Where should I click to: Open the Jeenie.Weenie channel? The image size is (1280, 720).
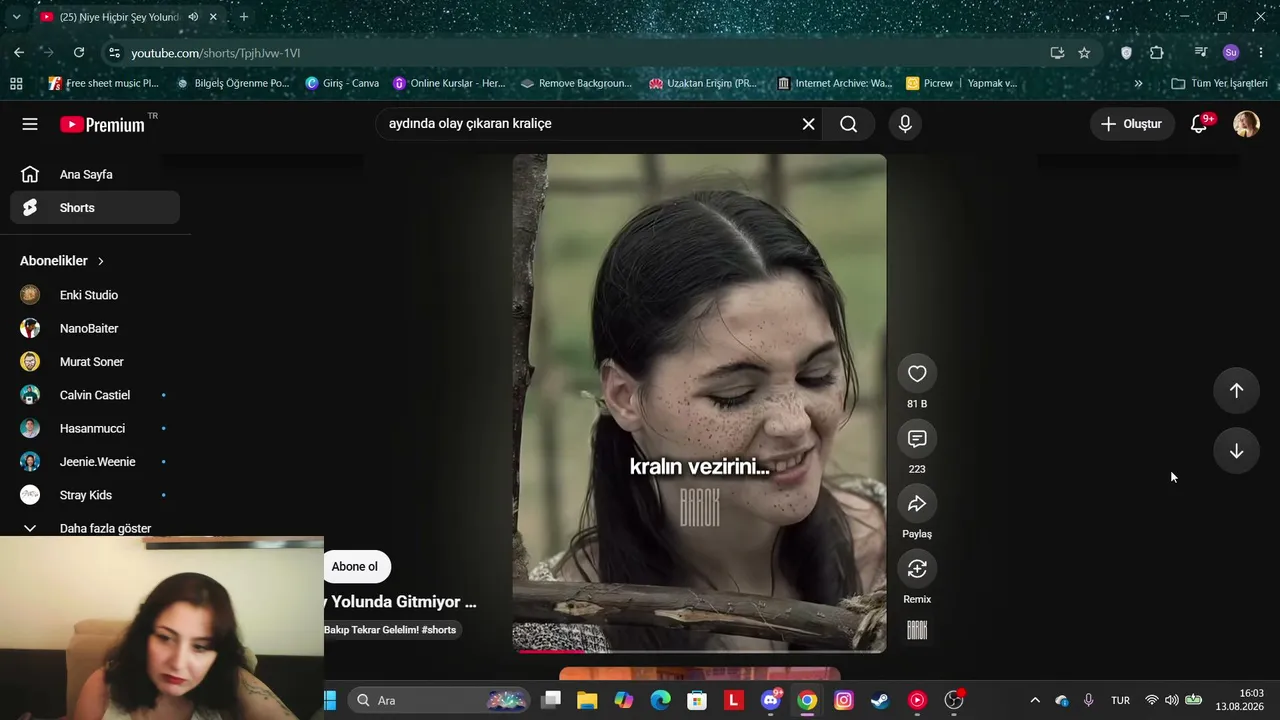tap(95, 462)
